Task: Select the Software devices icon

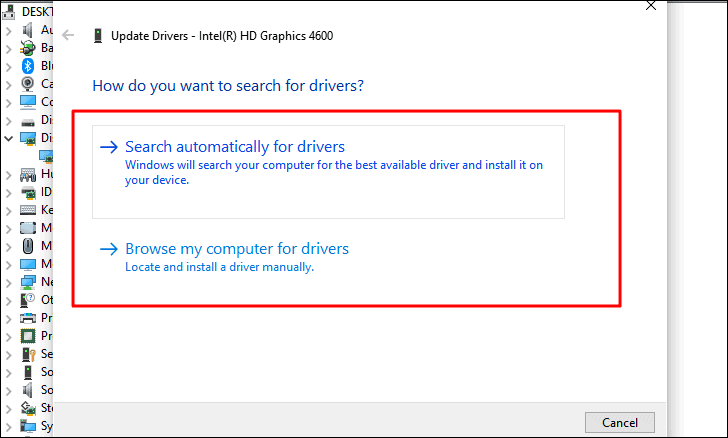Action: tap(28, 372)
